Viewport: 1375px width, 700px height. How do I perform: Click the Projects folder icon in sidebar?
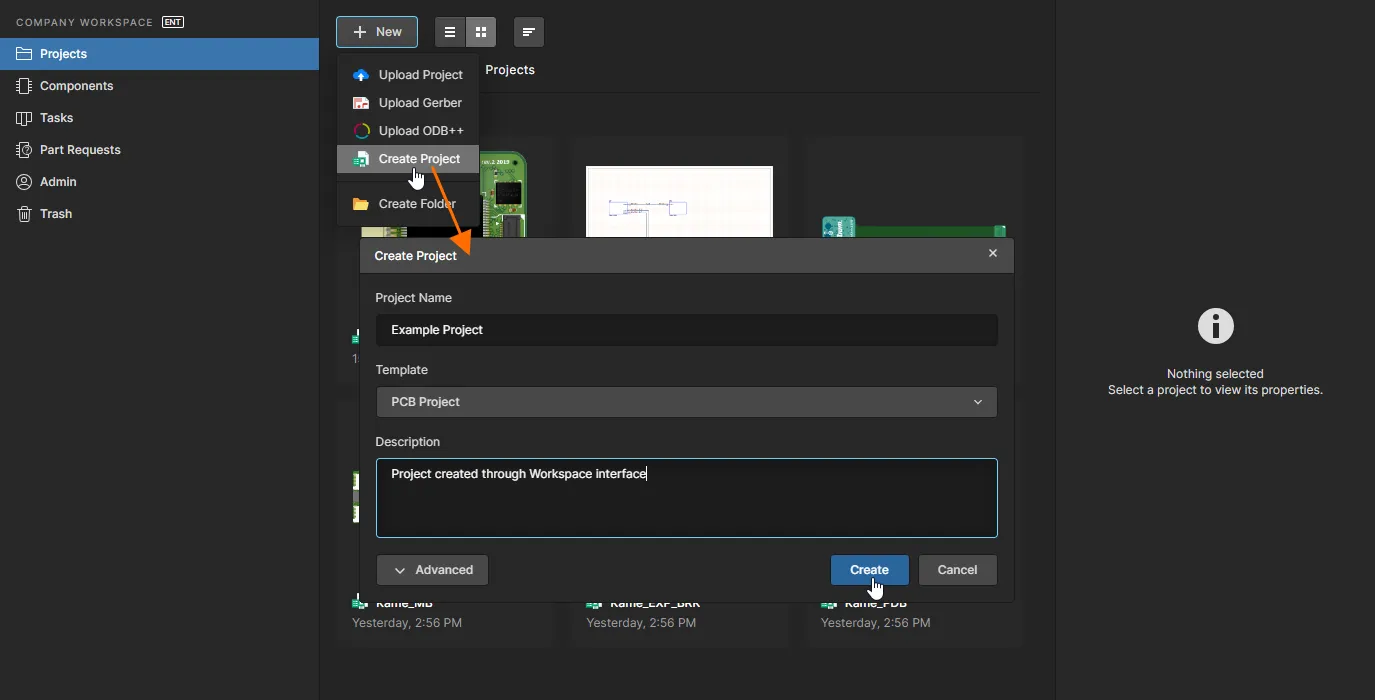coord(24,54)
